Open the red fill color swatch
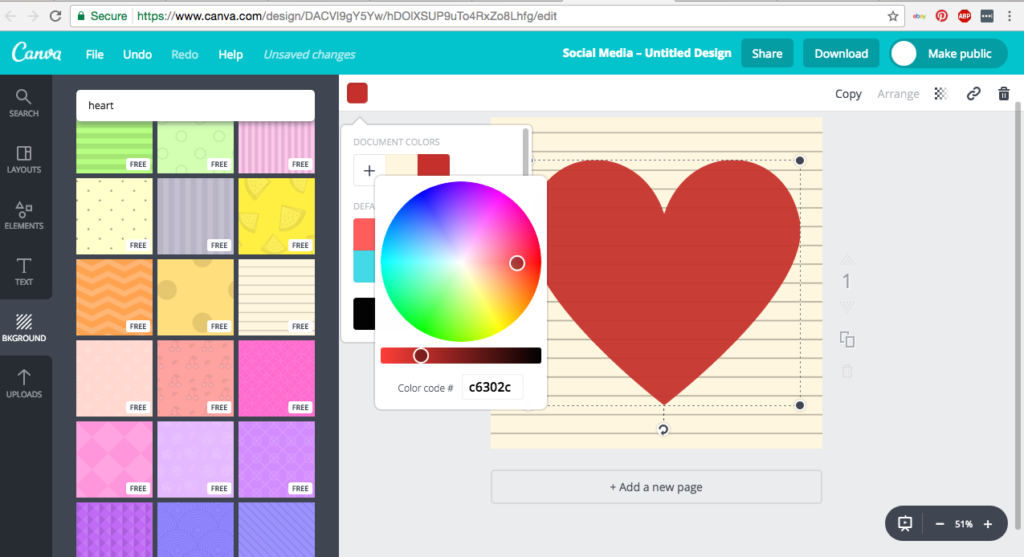The image size is (1024, 557). (357, 93)
